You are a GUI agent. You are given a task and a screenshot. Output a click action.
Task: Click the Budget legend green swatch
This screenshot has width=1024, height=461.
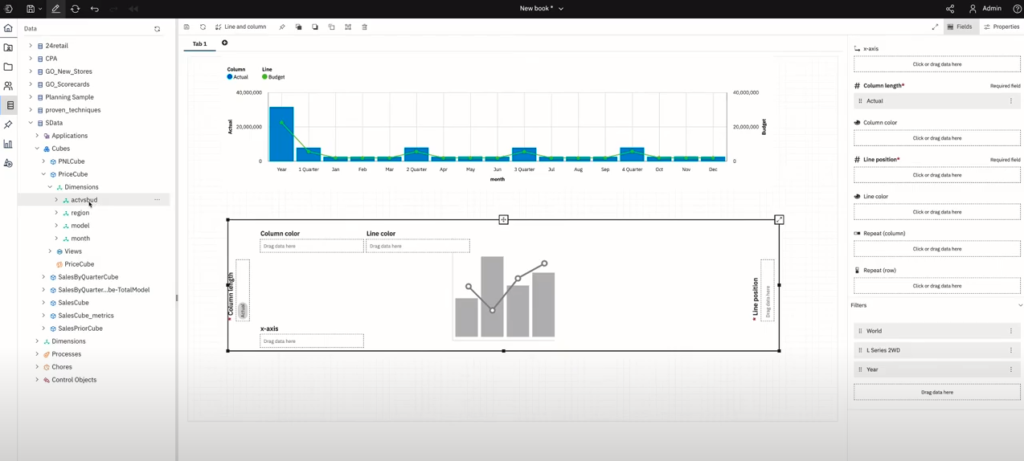264,77
